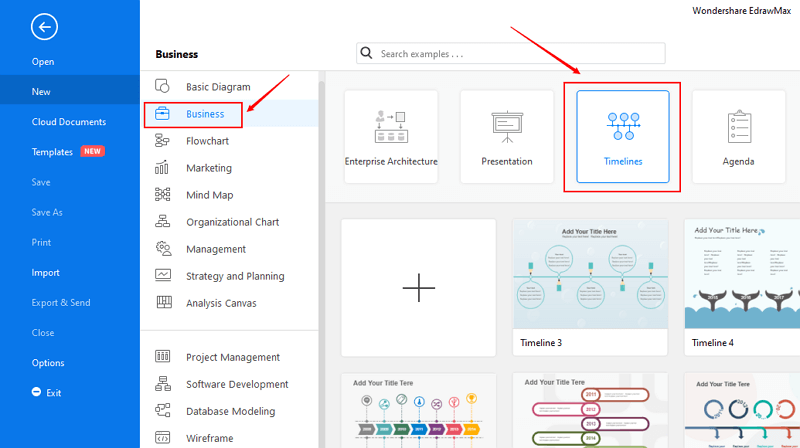Click the NEW badge beside Templates
The image size is (800, 448).
pyautogui.click(x=92, y=152)
